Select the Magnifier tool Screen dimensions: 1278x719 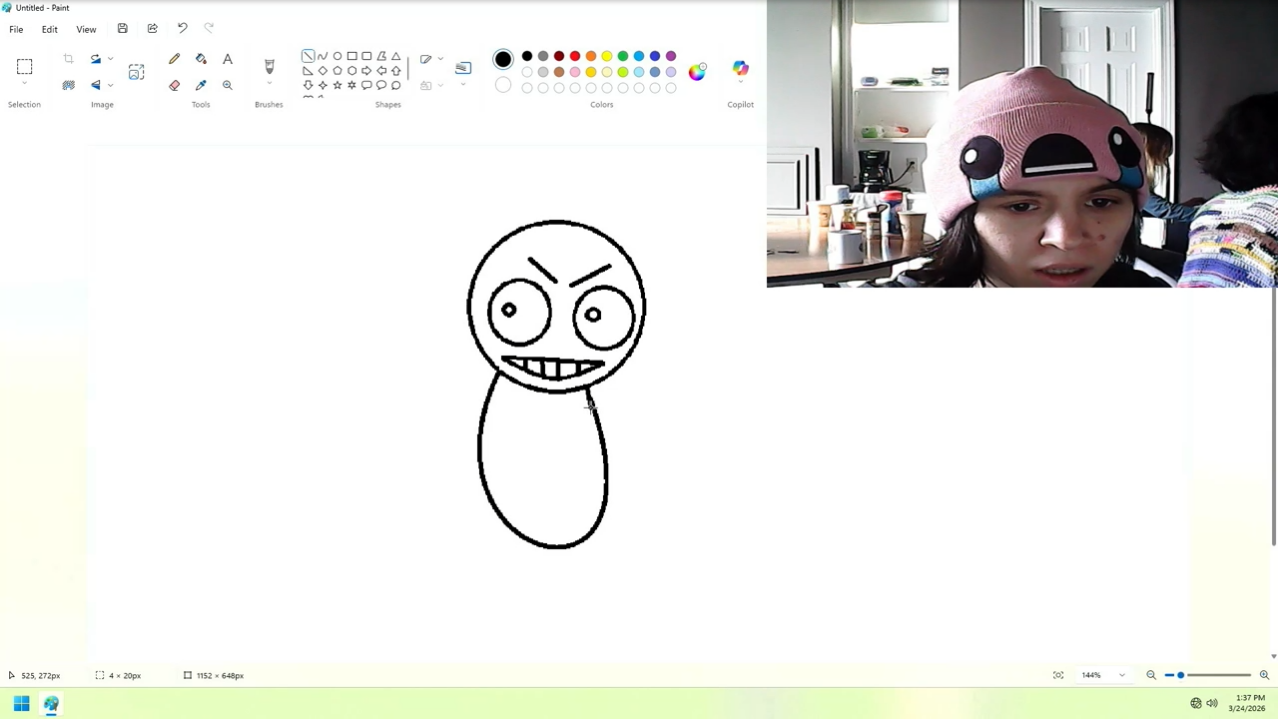[x=227, y=85]
